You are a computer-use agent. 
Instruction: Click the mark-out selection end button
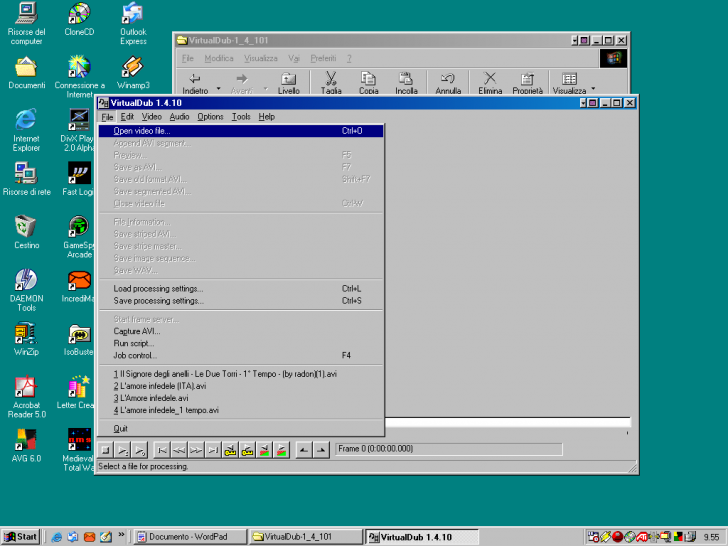click(x=321, y=450)
